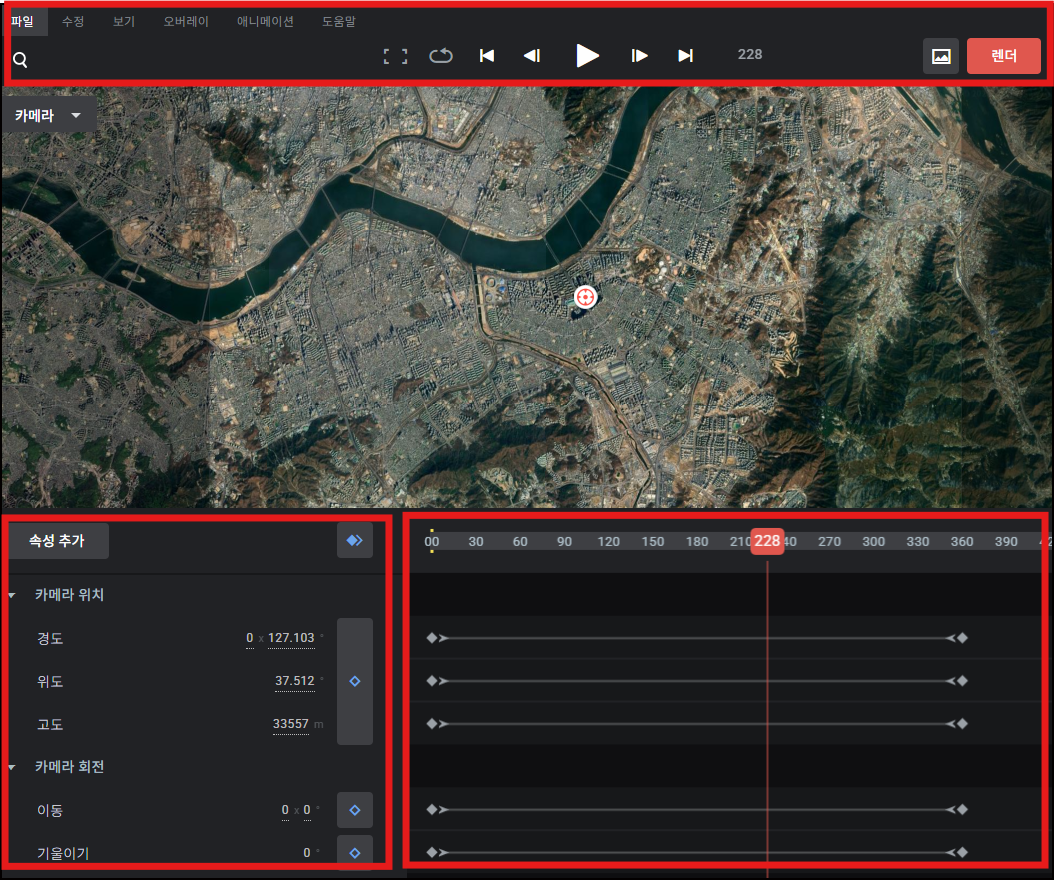
Task: Click the 위도 start keyframe on timeline
Action: point(432,681)
